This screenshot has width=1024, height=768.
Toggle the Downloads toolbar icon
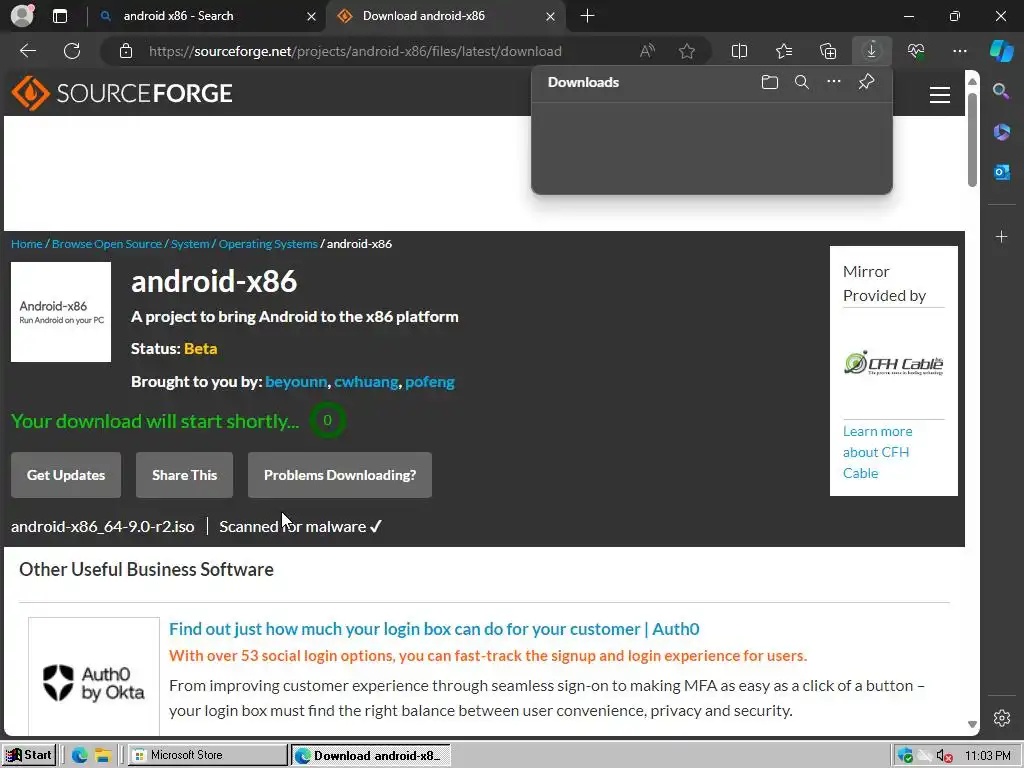tap(871, 51)
